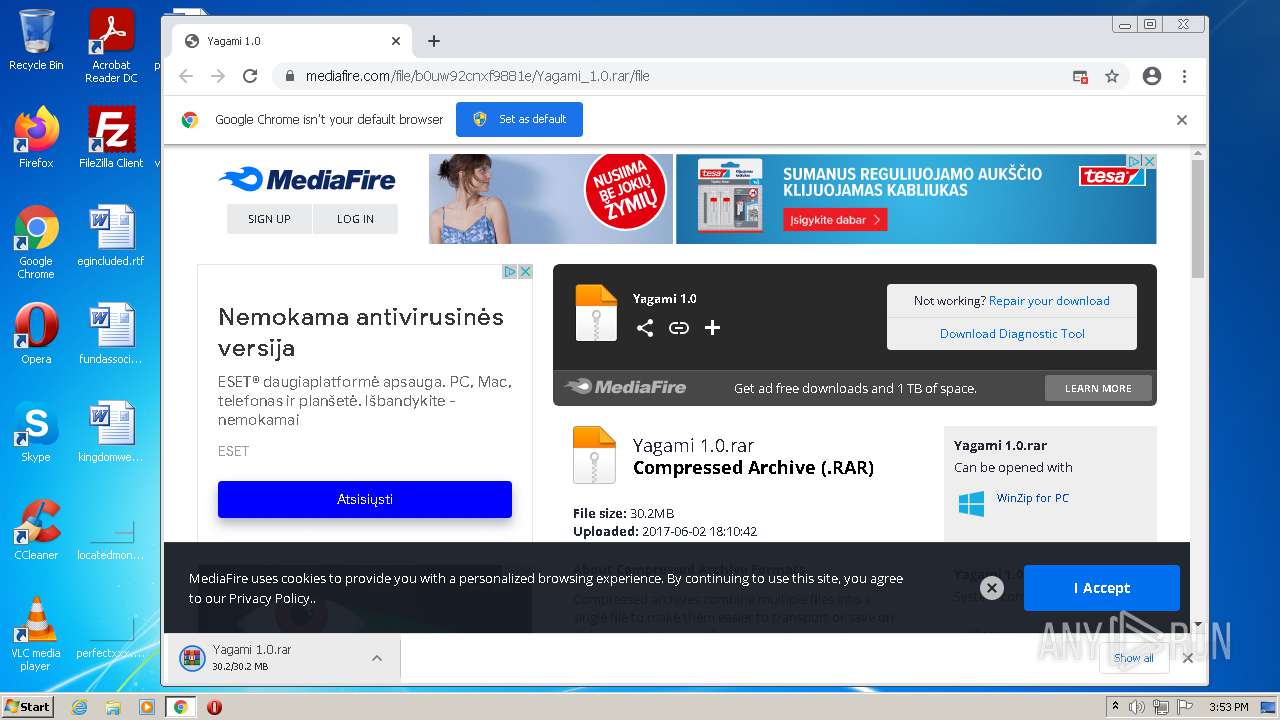
Task: Select the Opera desktop icon
Action: coord(36,334)
